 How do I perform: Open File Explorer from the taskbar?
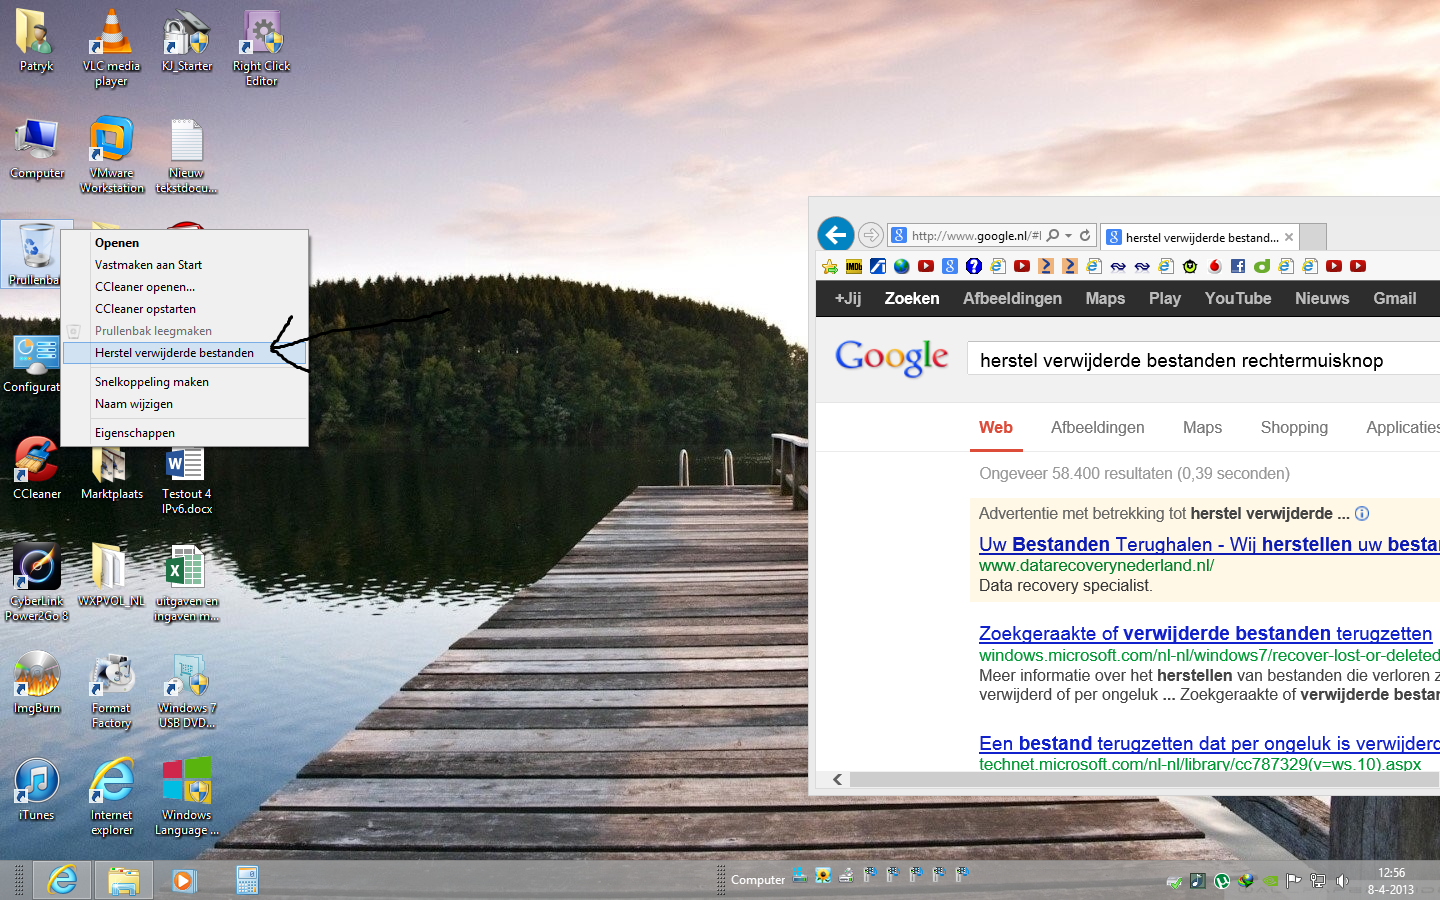[x=123, y=880]
